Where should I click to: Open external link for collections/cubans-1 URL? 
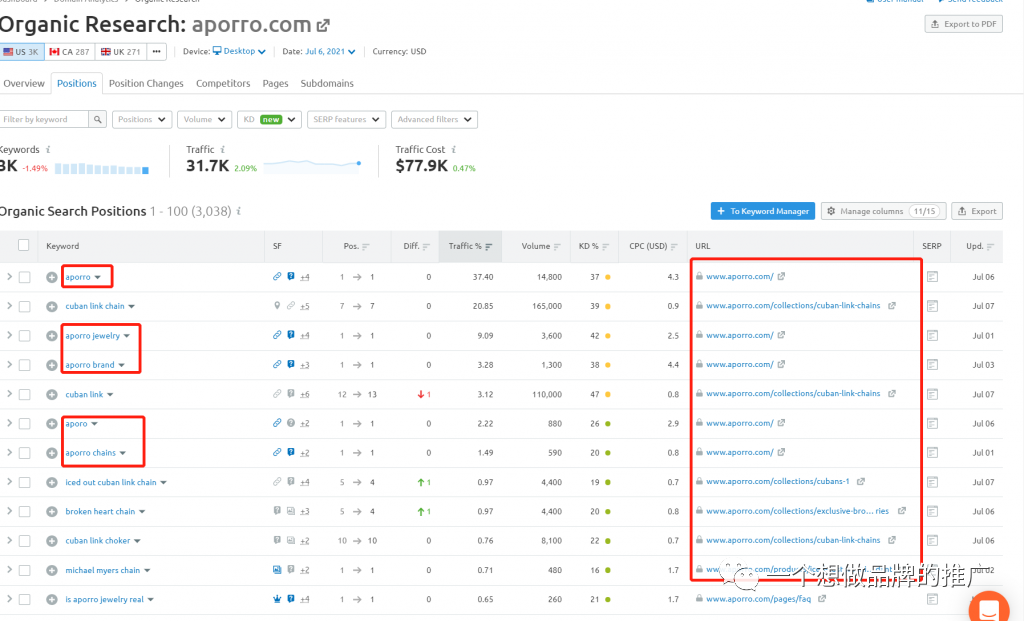pos(861,481)
